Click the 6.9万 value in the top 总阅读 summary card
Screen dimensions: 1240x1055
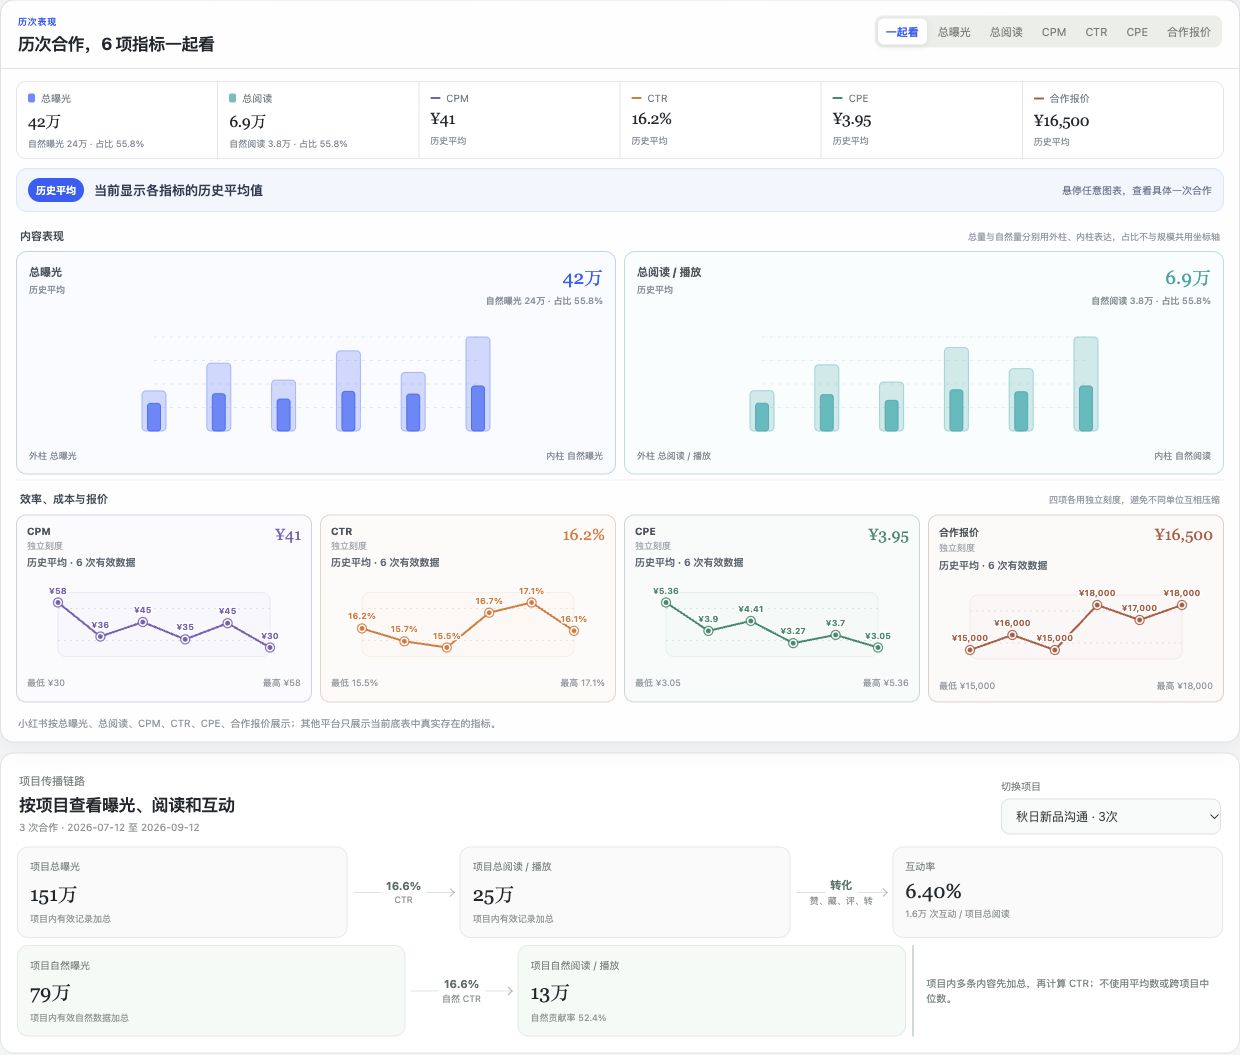[247, 122]
